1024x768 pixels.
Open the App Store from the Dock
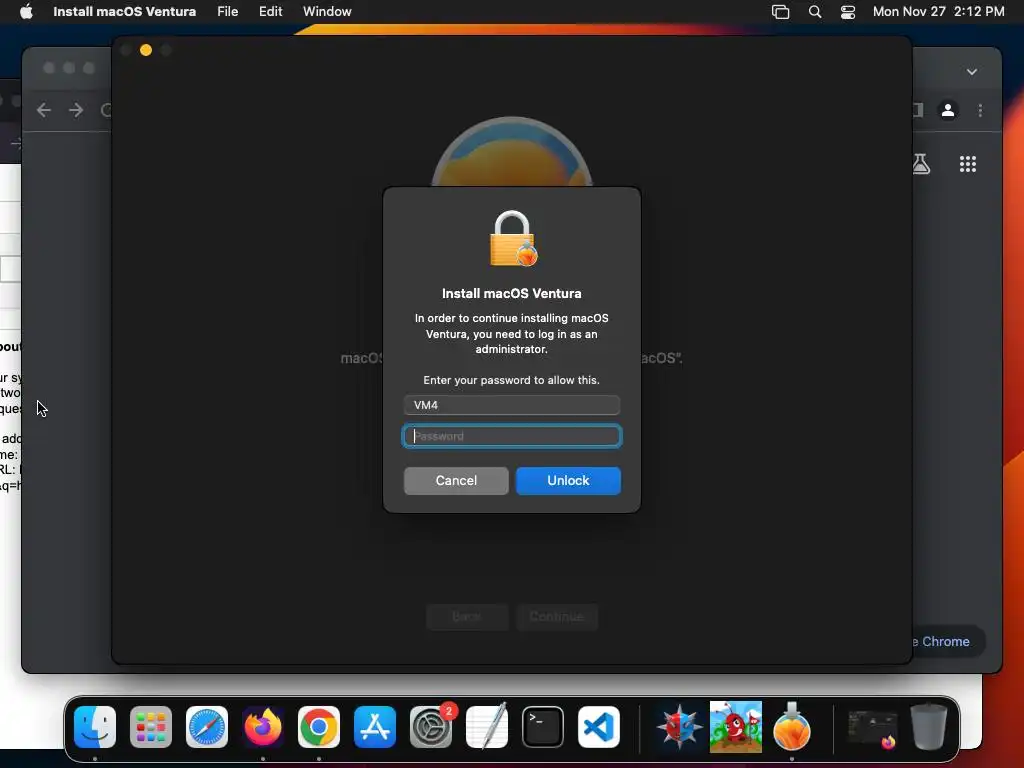(375, 727)
